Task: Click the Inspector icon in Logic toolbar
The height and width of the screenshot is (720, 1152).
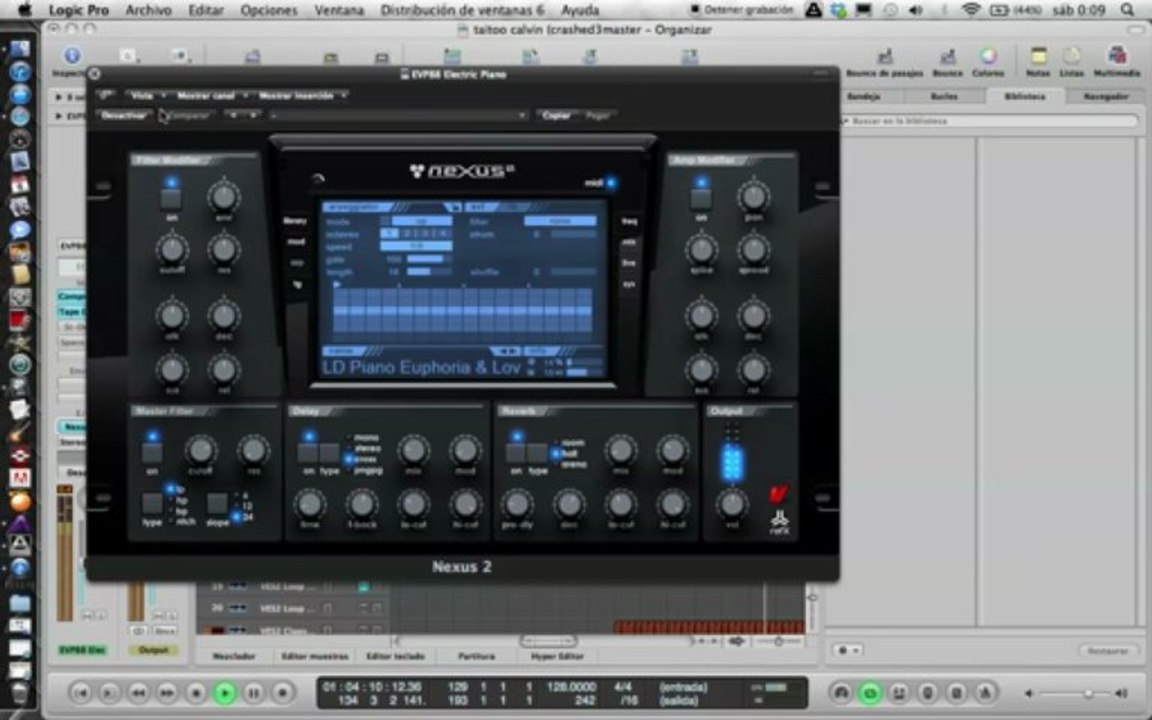Action: [x=71, y=57]
